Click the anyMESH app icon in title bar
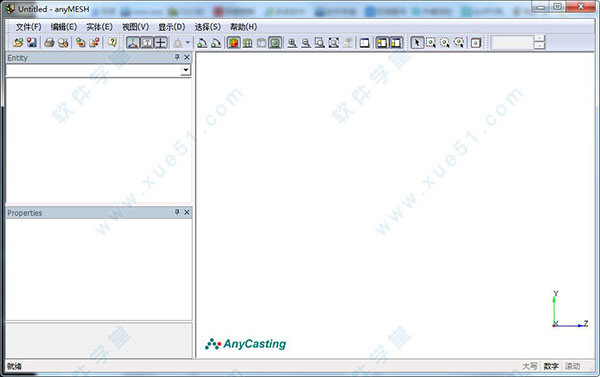Screen dimensions: 600x377 (10, 9)
